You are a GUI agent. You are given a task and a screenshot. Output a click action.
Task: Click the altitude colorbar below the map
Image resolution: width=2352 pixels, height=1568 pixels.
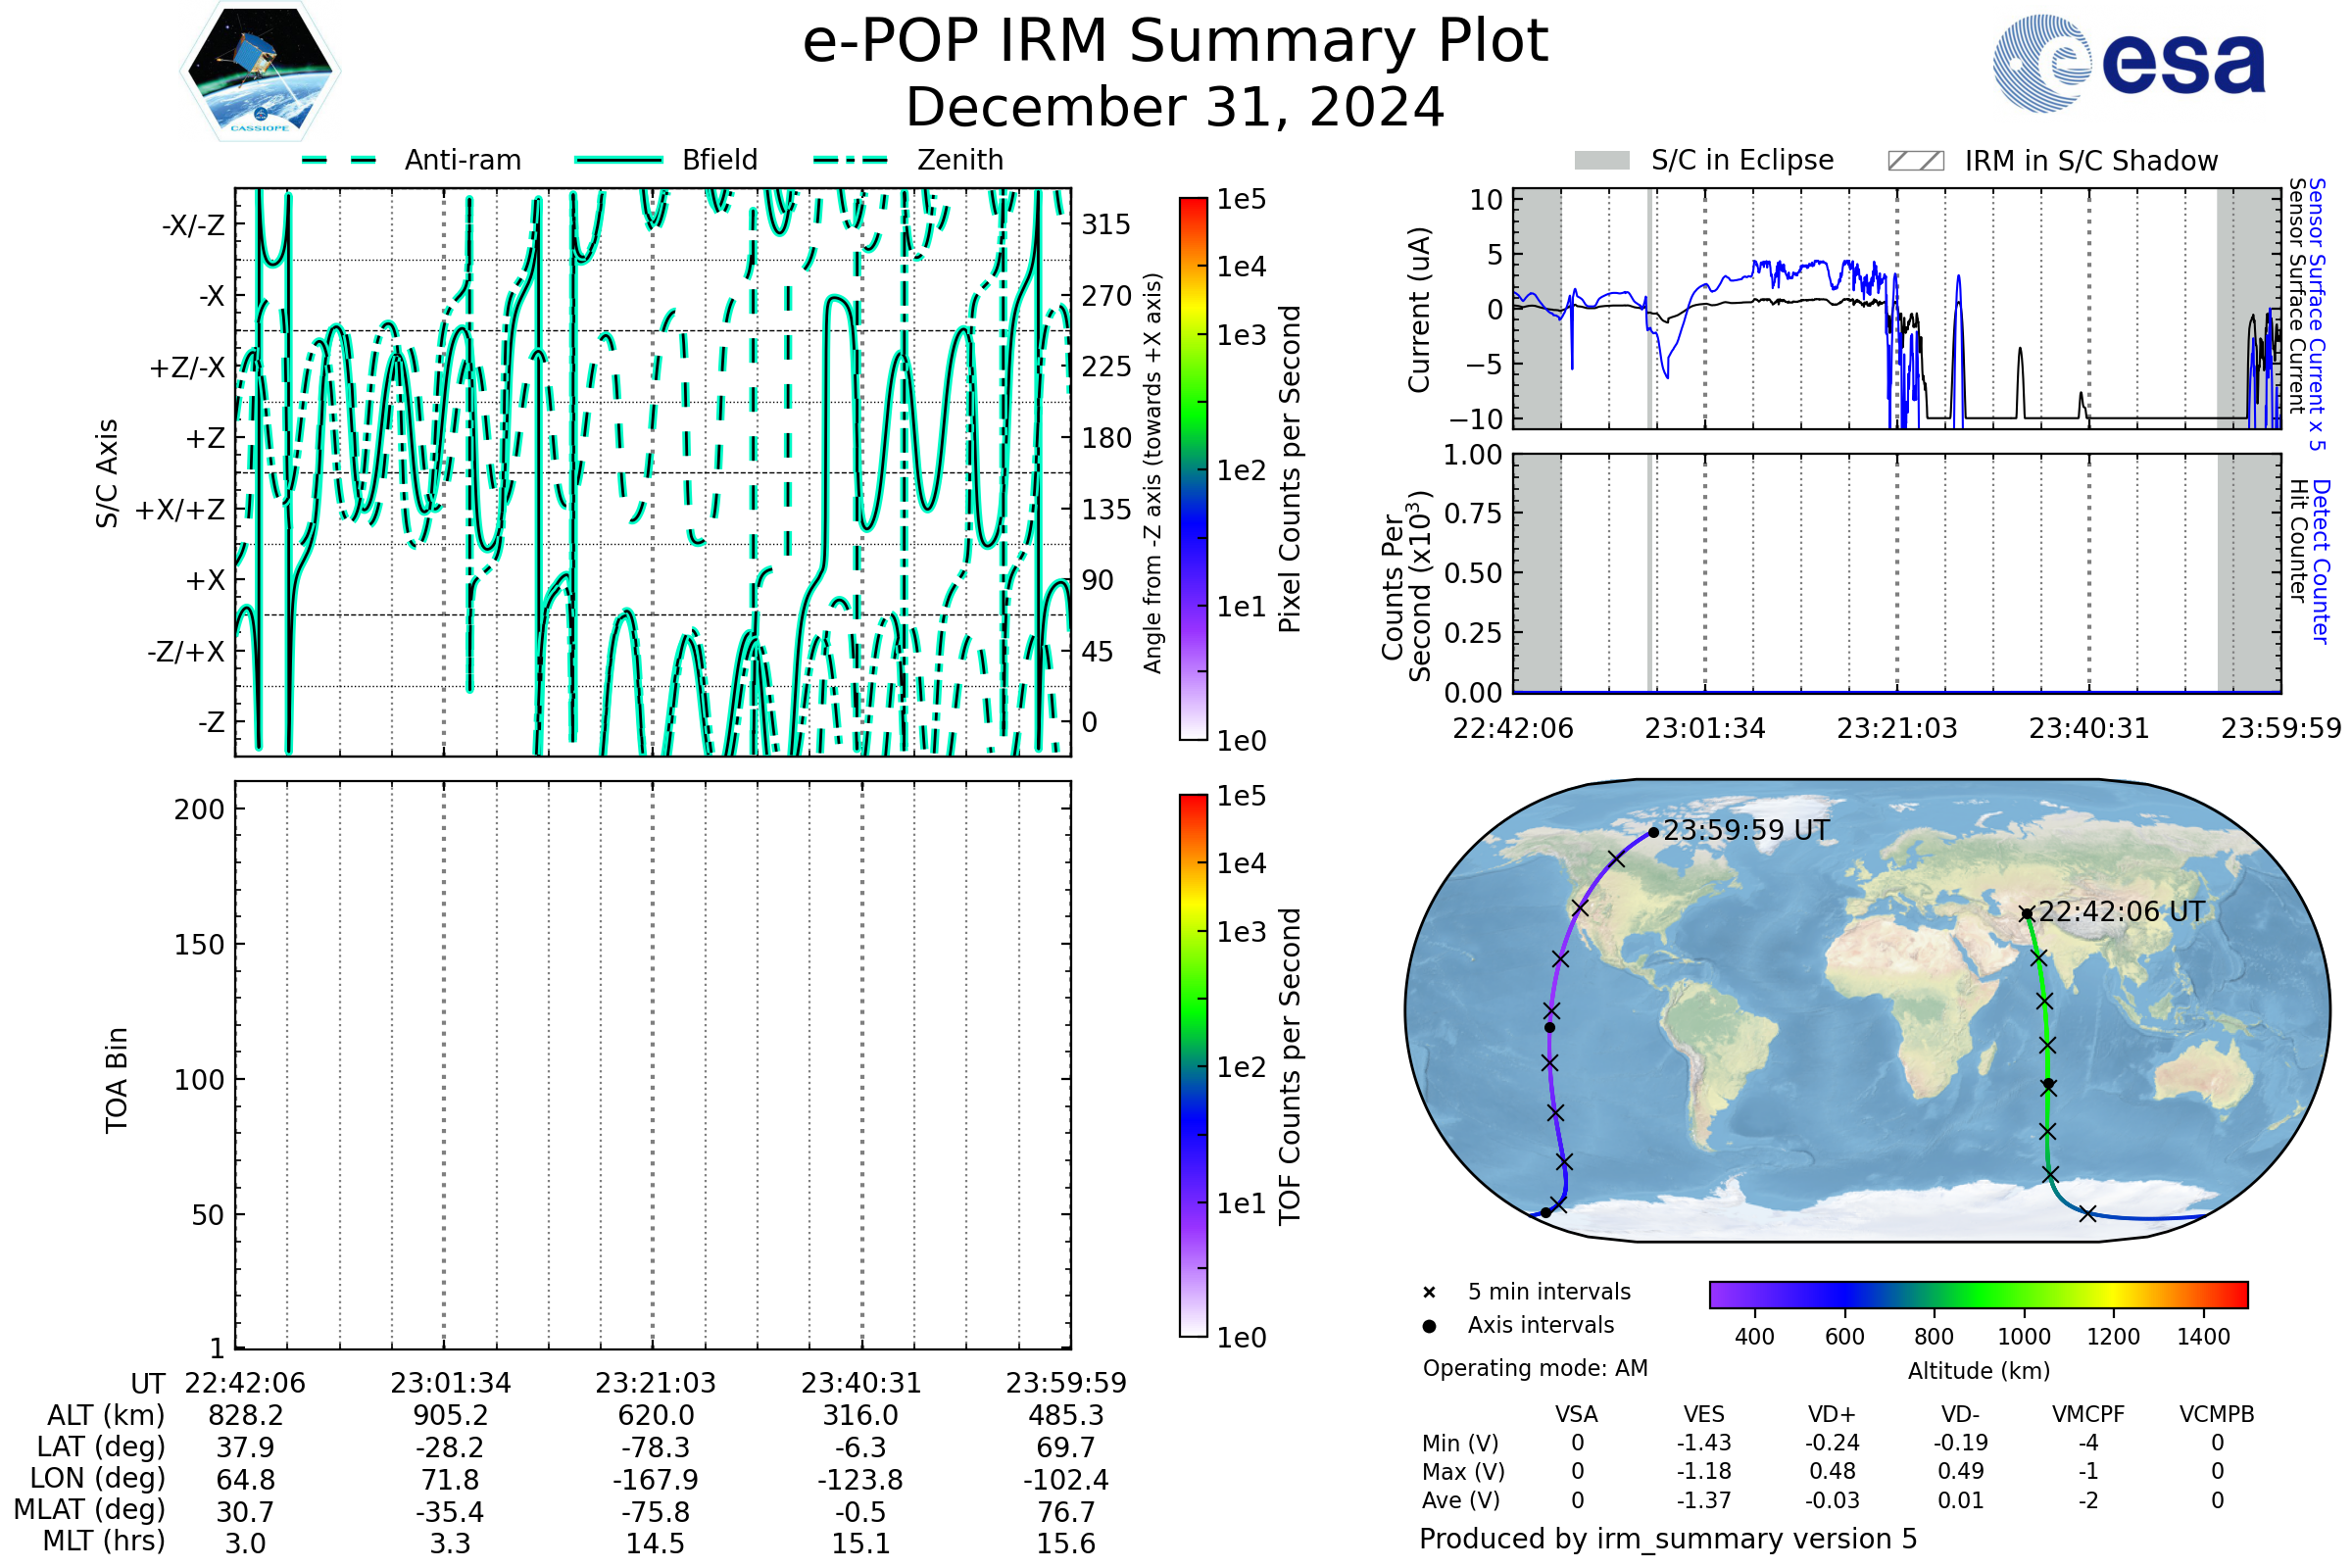point(1978,1294)
